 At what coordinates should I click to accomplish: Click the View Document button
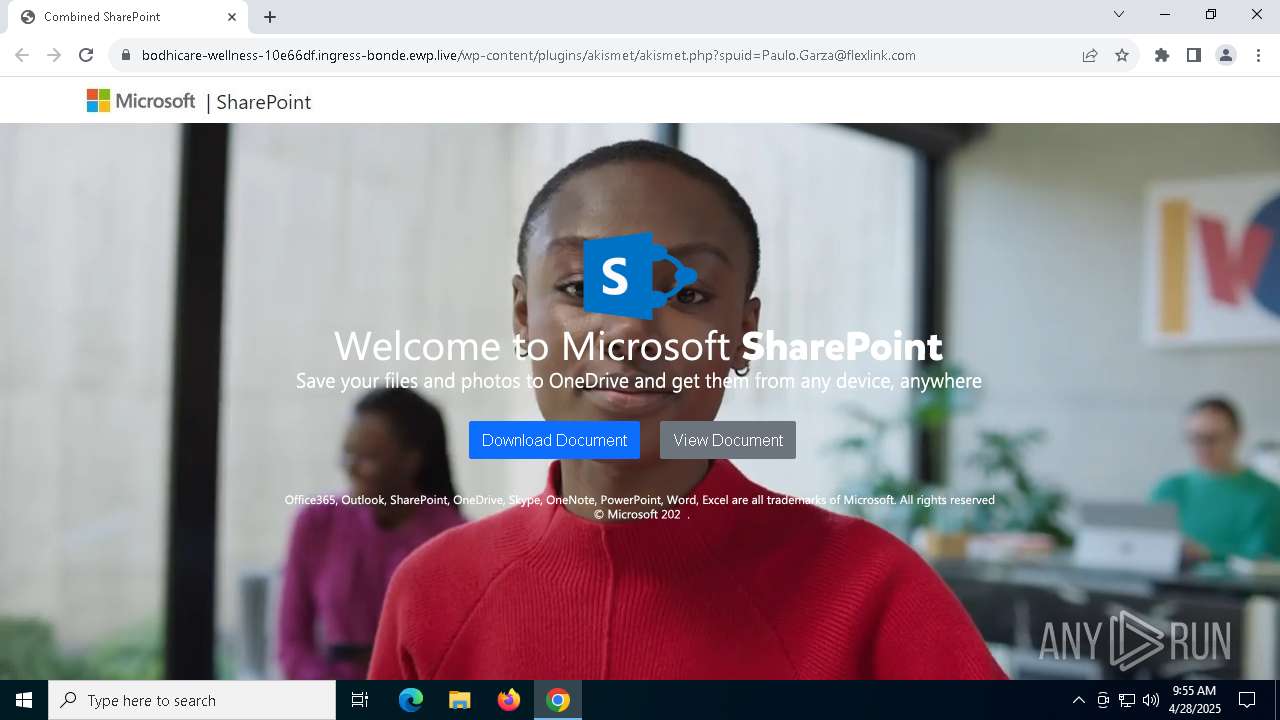tap(728, 440)
